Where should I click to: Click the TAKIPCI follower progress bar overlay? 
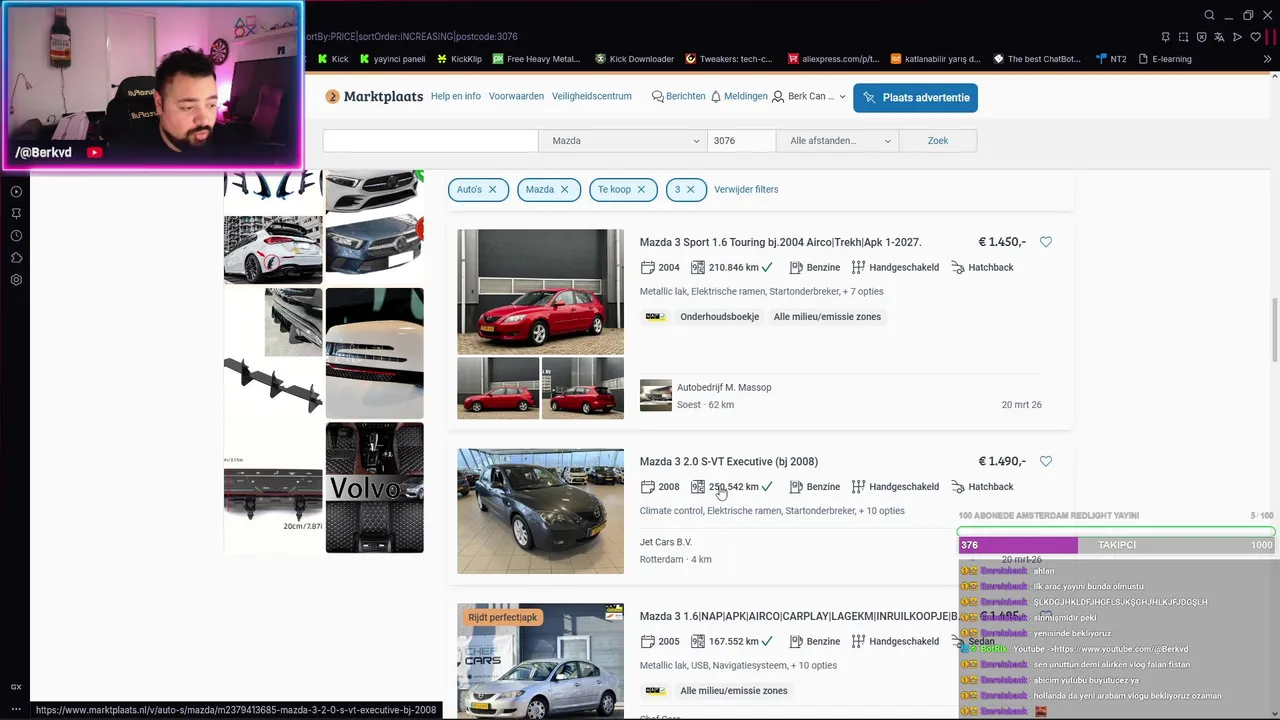coord(1116,545)
